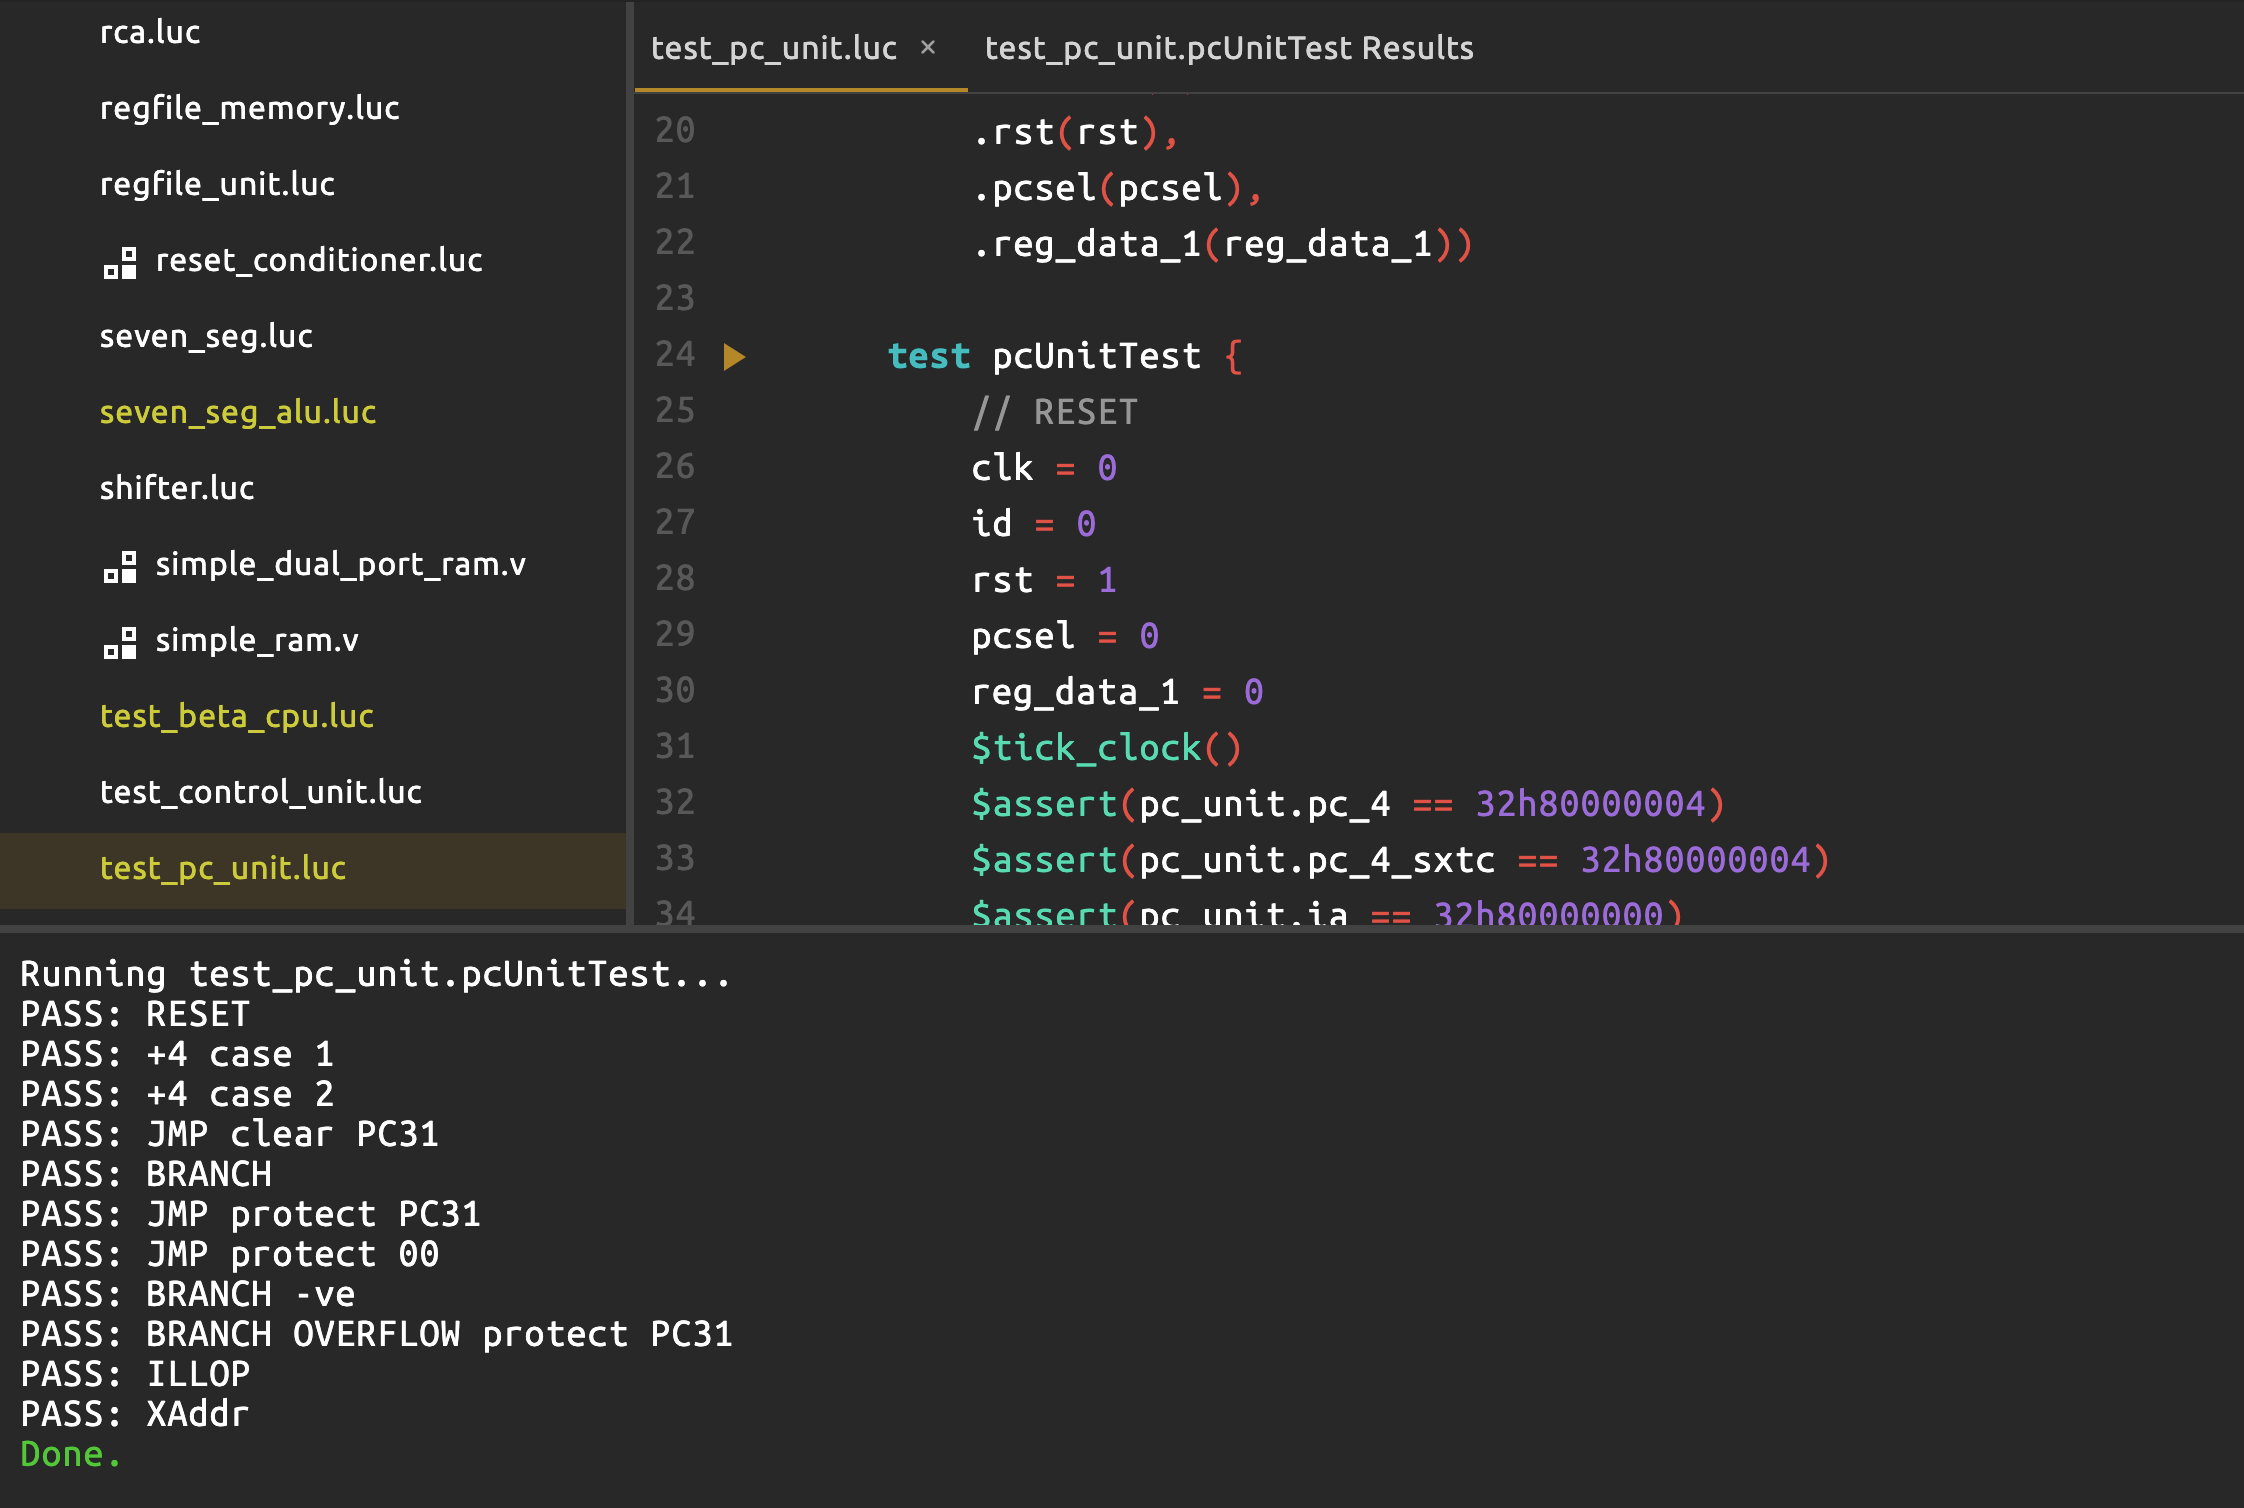Click the simple_dual_port_ram.v component icon
Image resolution: width=2244 pixels, height=1508 pixels.
click(x=120, y=567)
